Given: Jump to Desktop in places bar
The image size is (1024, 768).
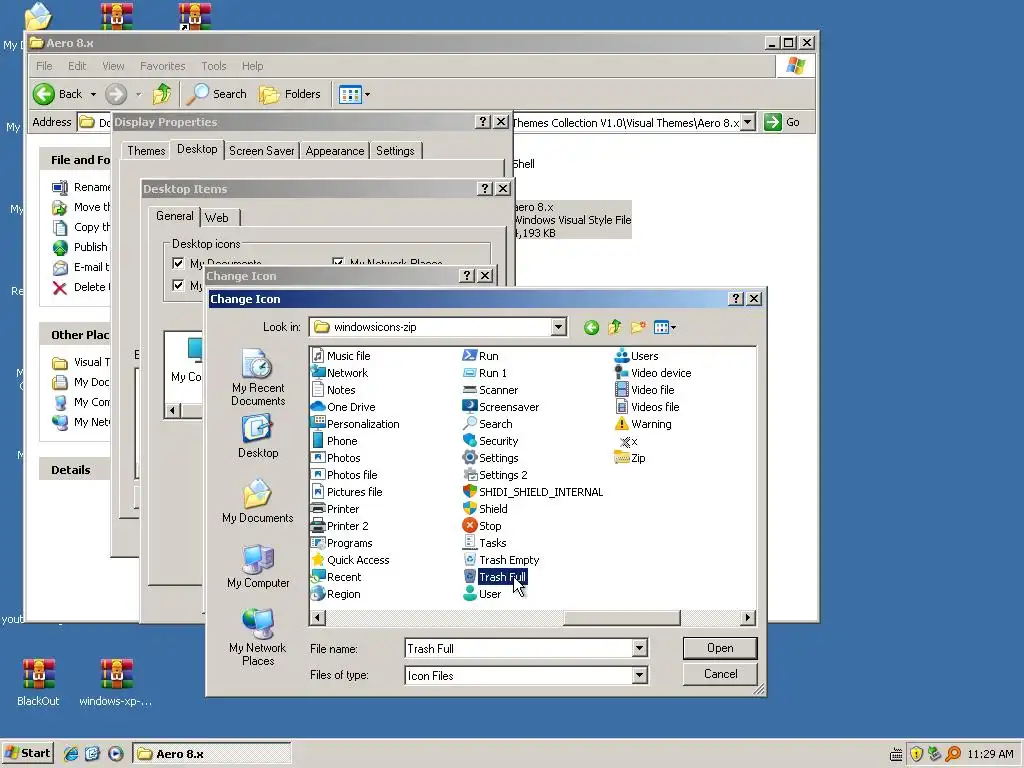Looking at the screenshot, I should coord(258,438).
